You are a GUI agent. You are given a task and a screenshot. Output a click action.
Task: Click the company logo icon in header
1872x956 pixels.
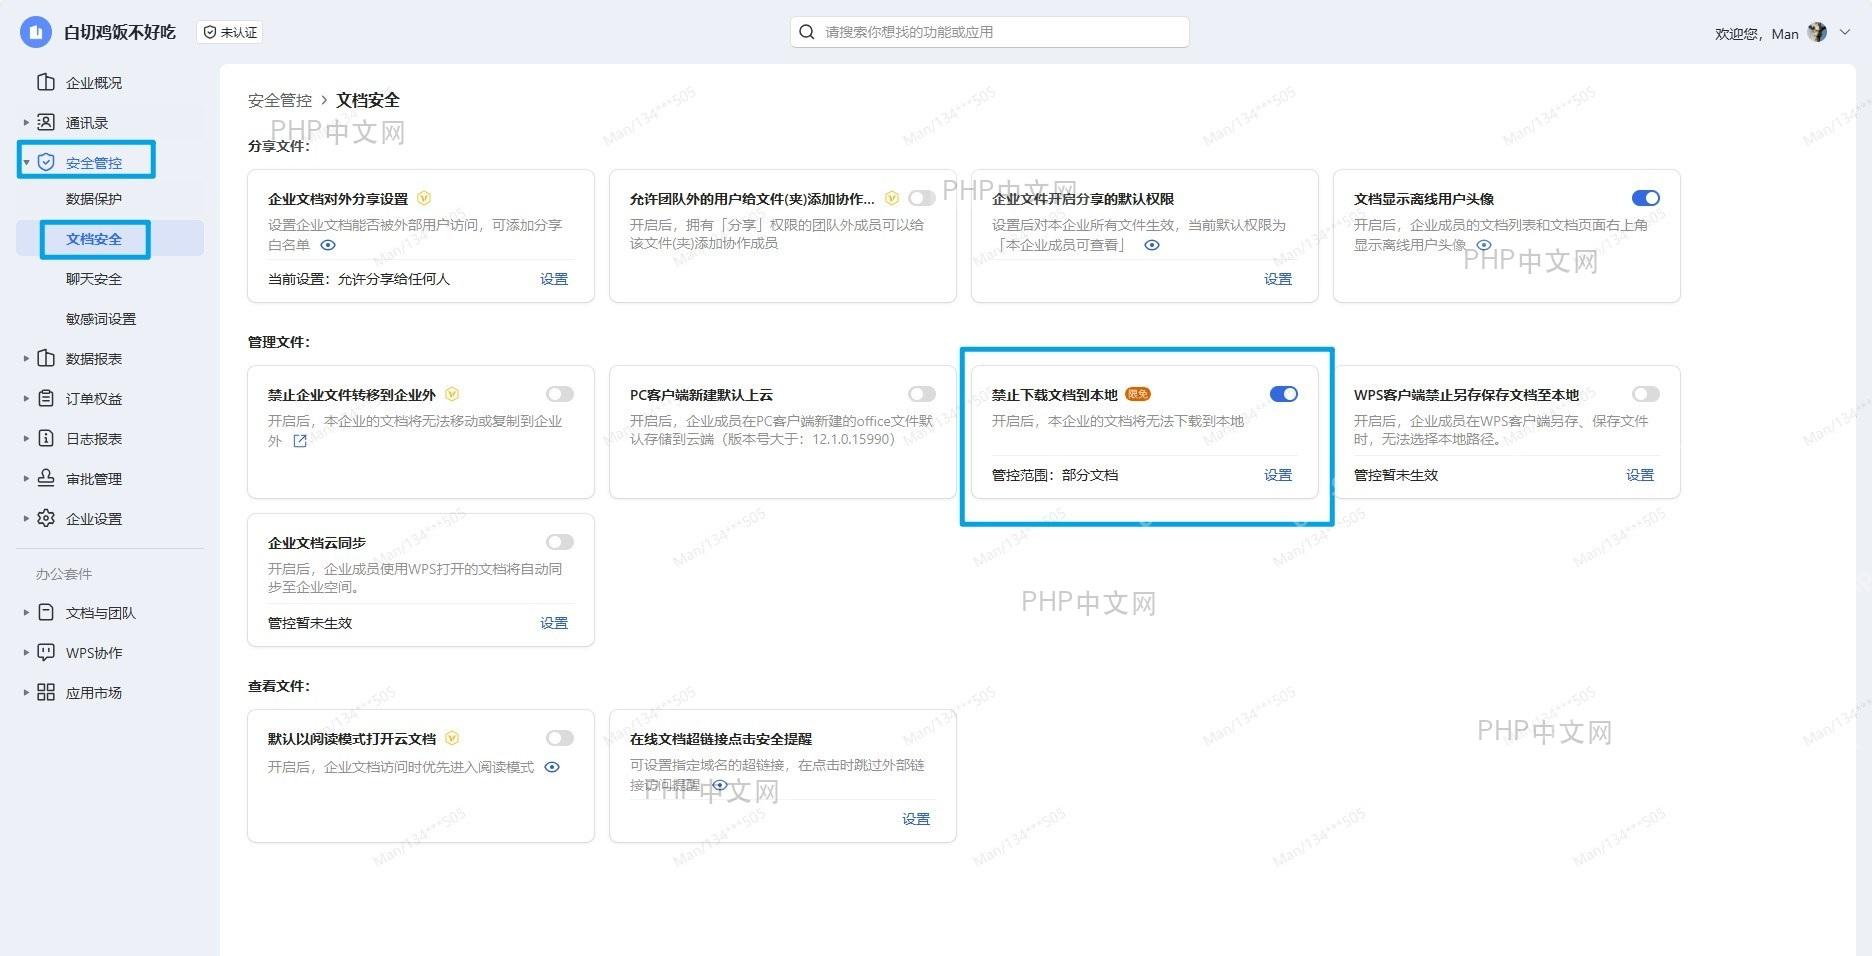(36, 32)
